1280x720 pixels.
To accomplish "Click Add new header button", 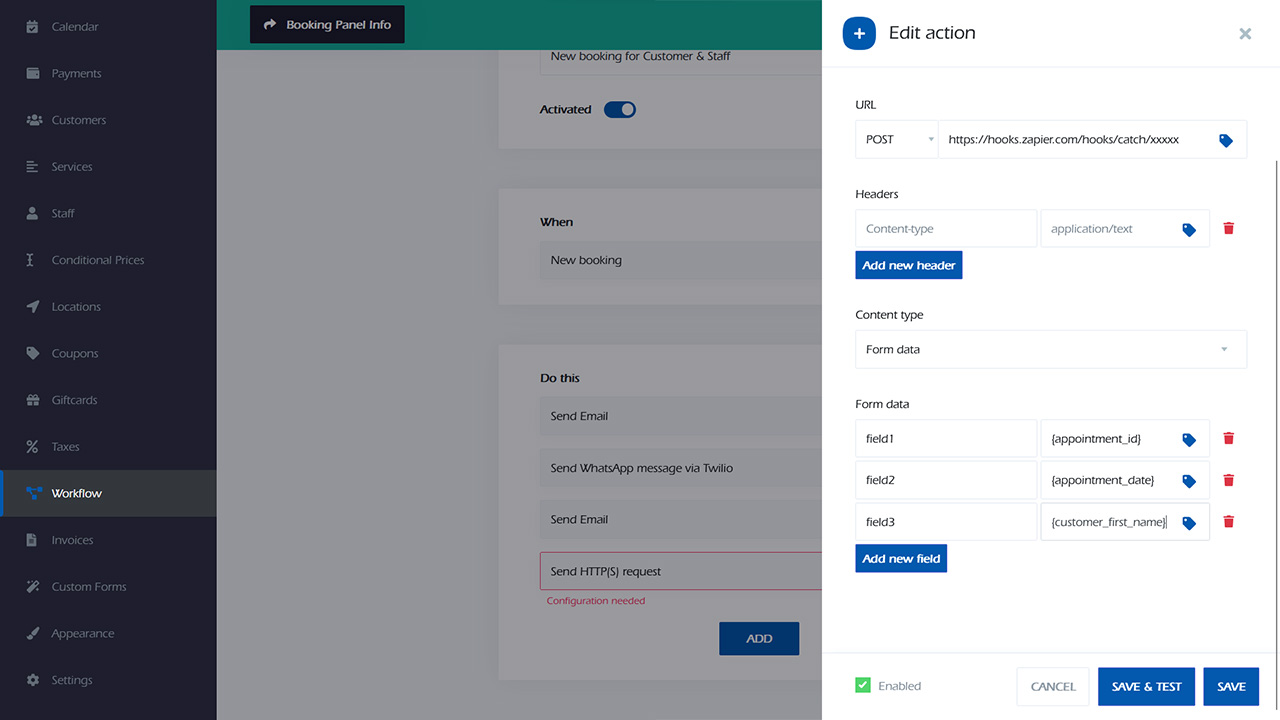I will coord(908,265).
